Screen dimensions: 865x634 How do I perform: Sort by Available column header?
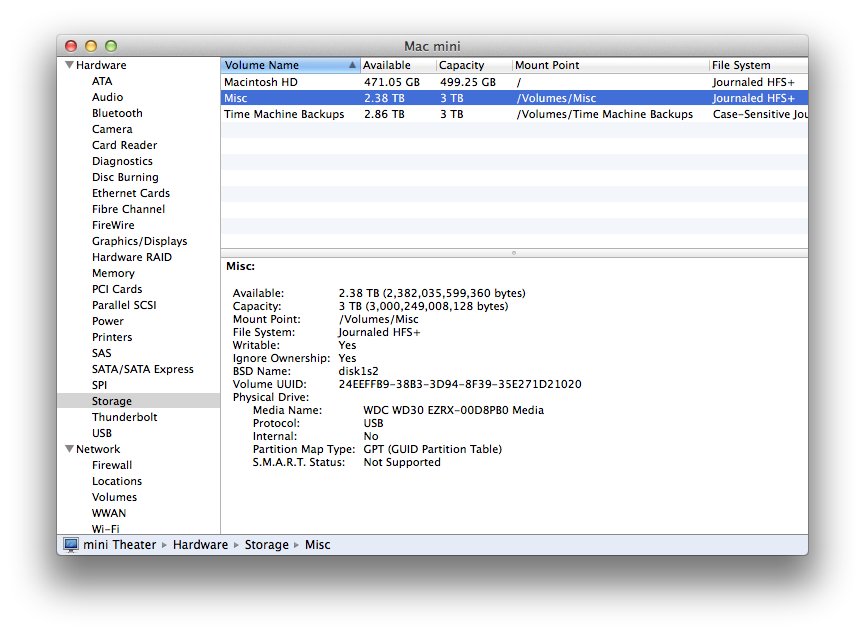pyautogui.click(x=398, y=65)
